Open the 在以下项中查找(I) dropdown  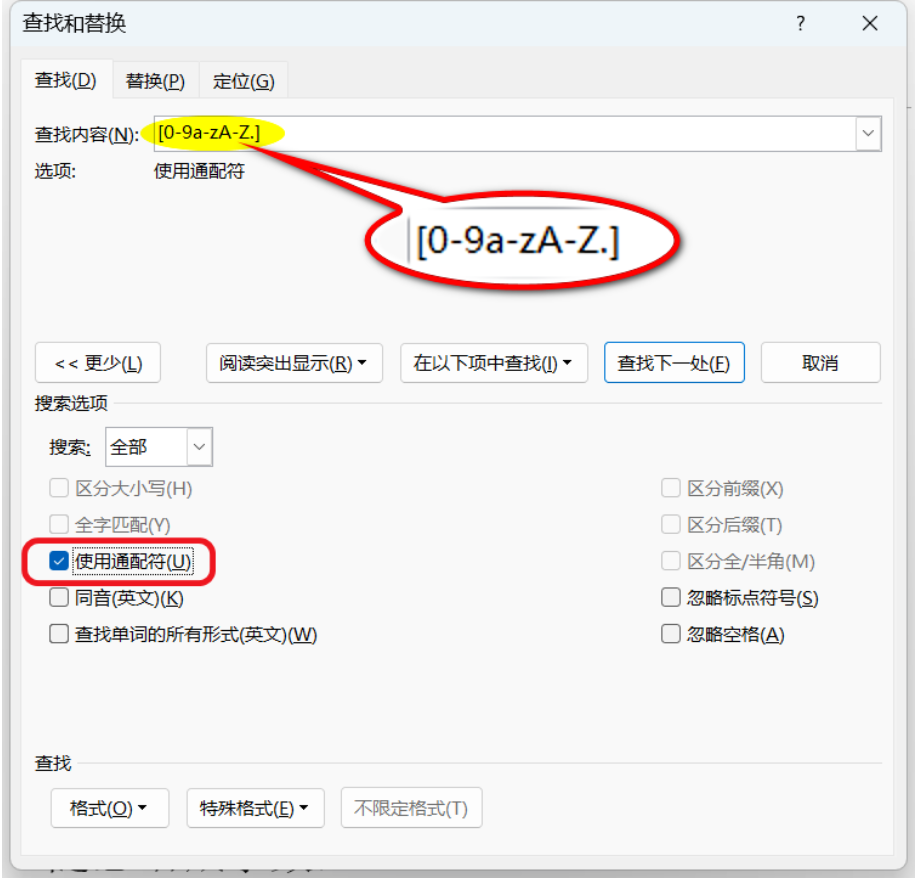pos(493,363)
